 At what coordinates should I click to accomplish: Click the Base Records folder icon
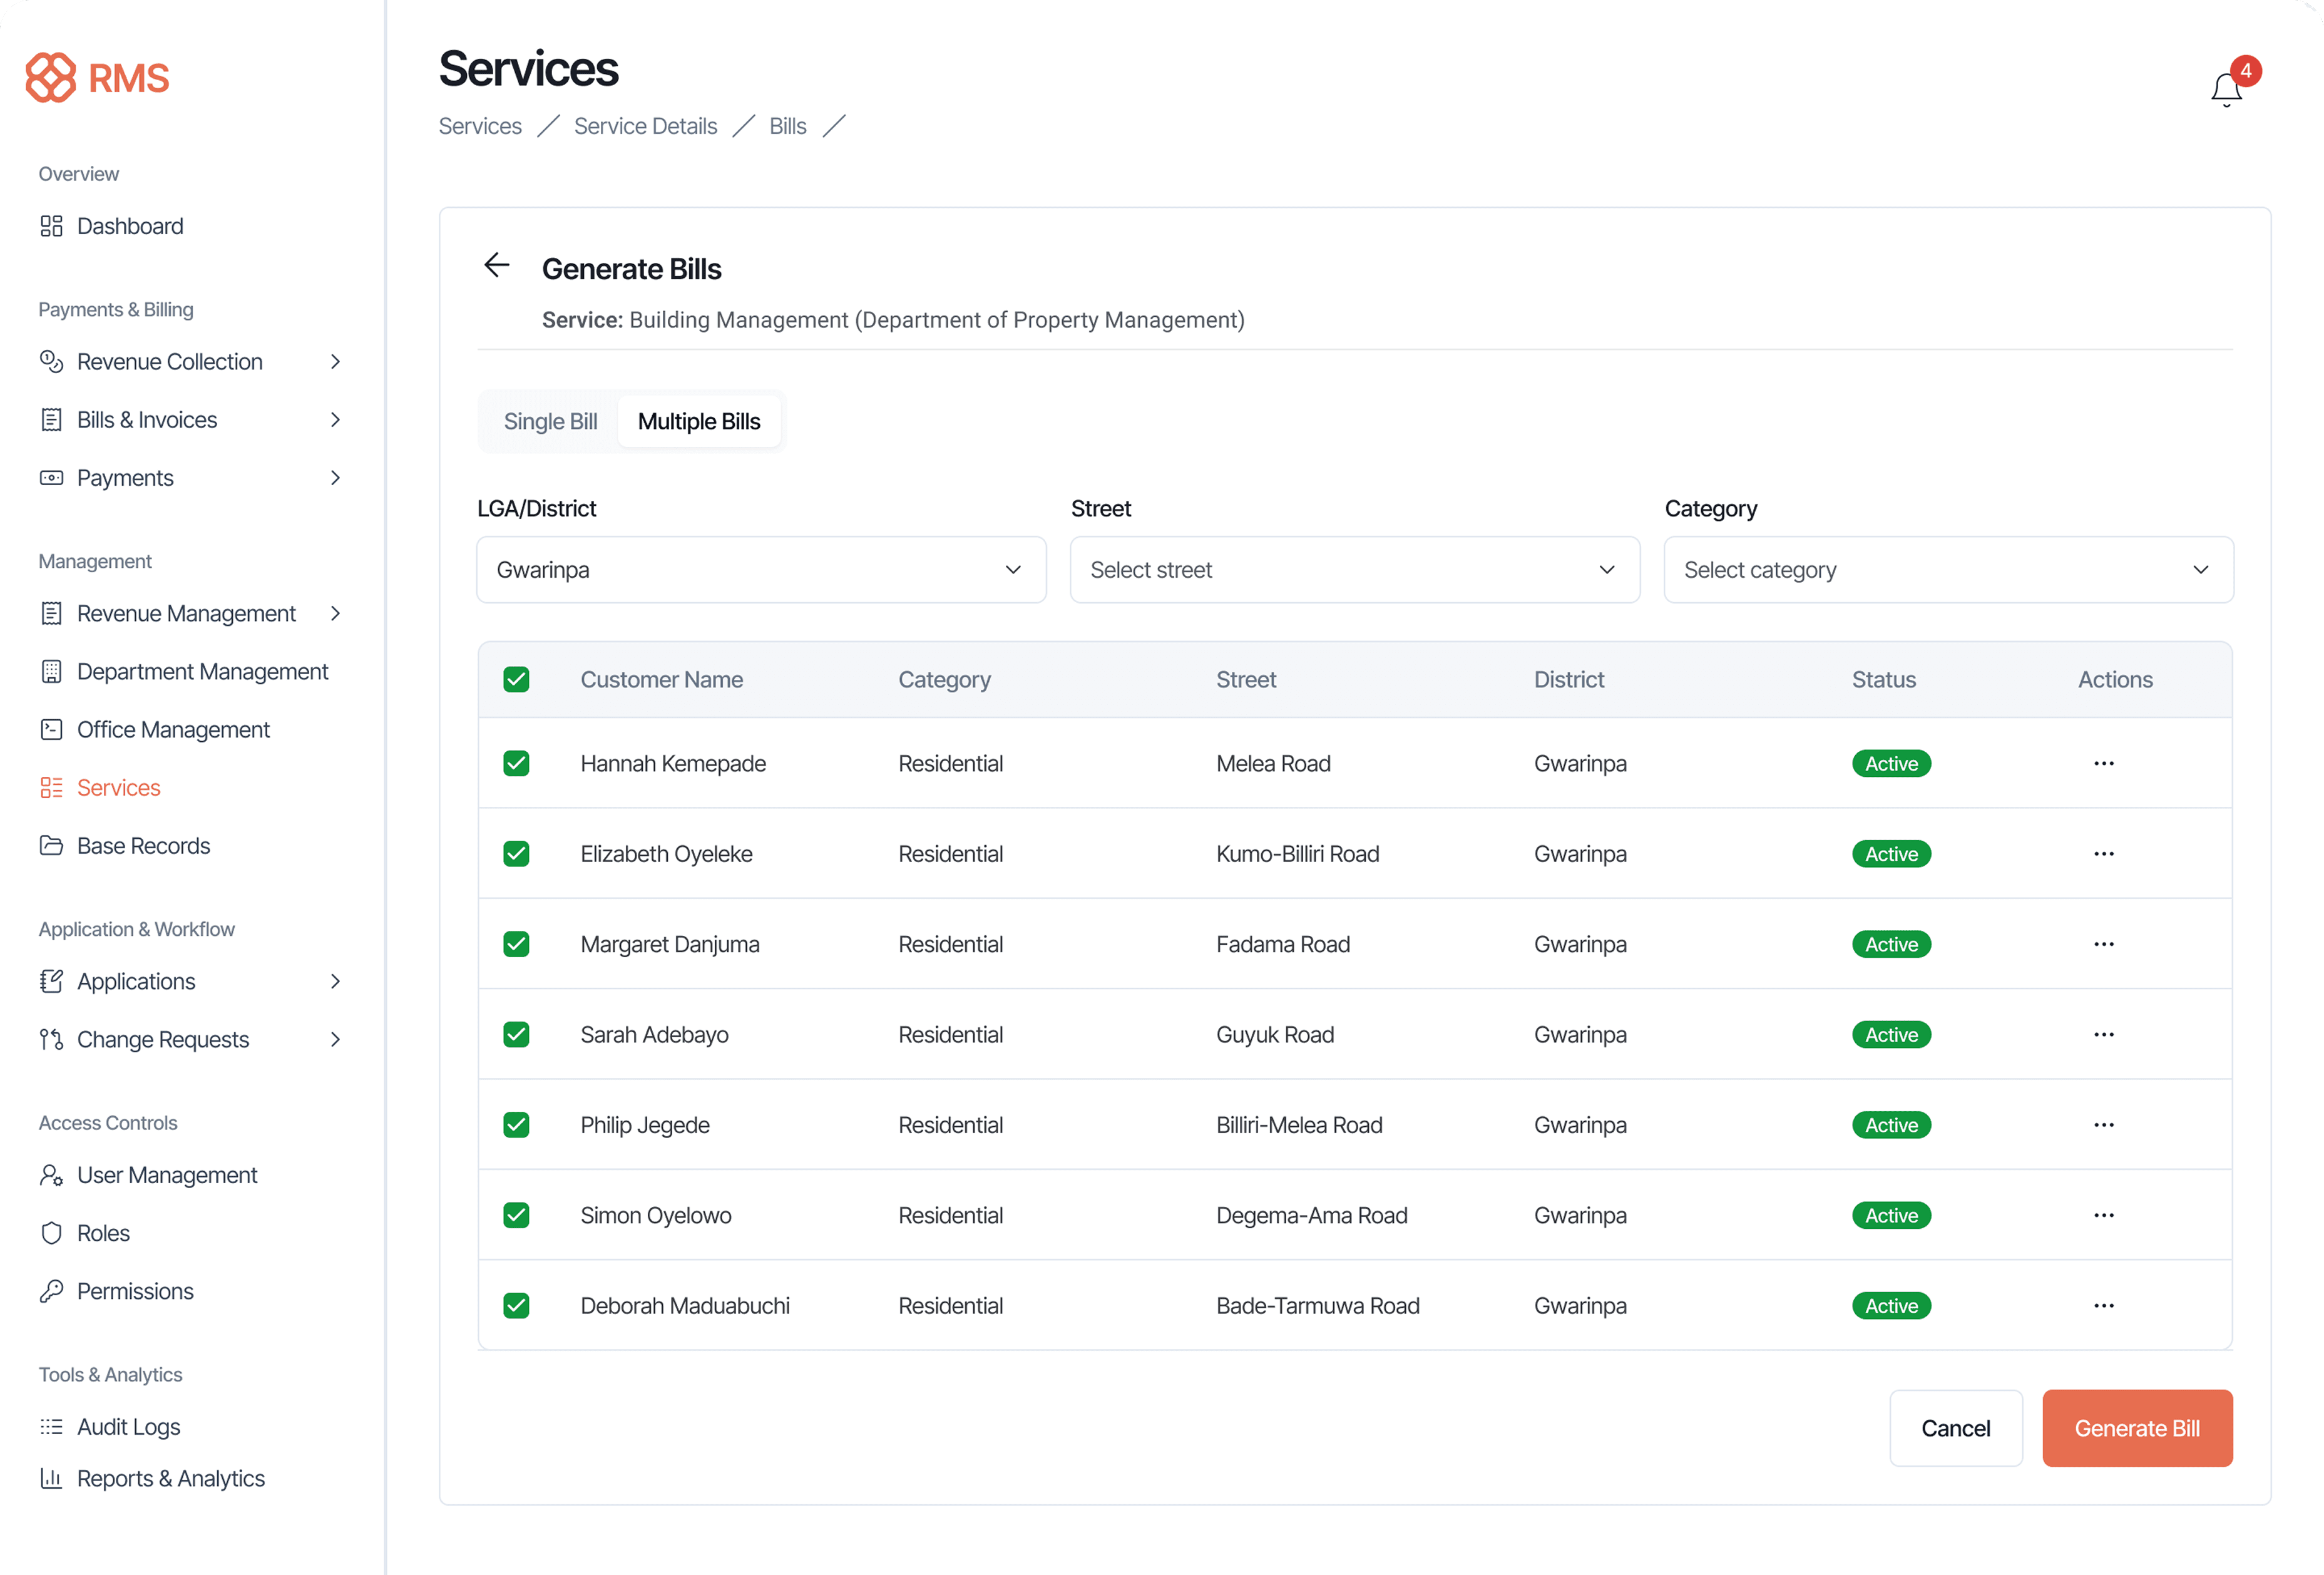[x=51, y=846]
